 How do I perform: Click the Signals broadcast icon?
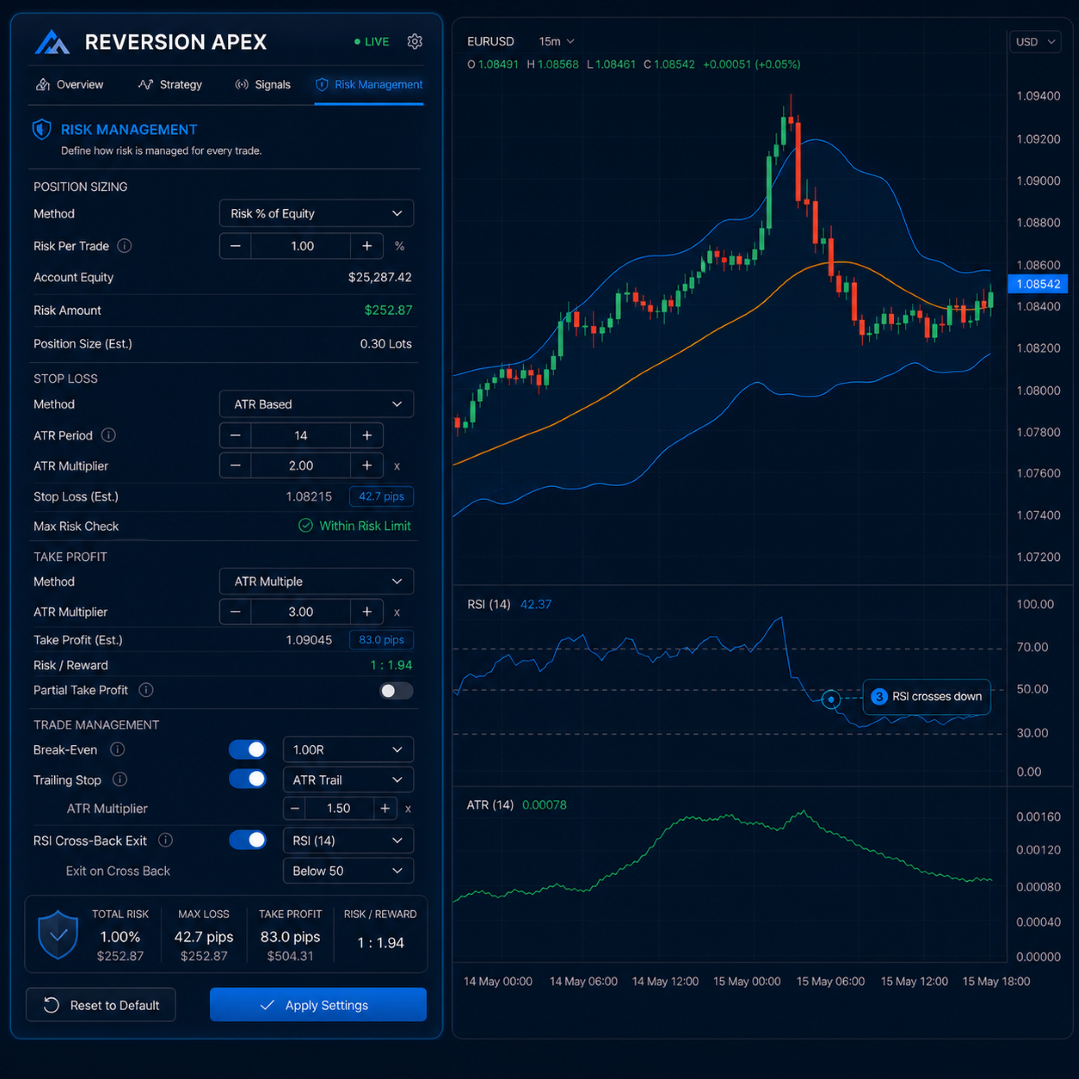click(242, 85)
